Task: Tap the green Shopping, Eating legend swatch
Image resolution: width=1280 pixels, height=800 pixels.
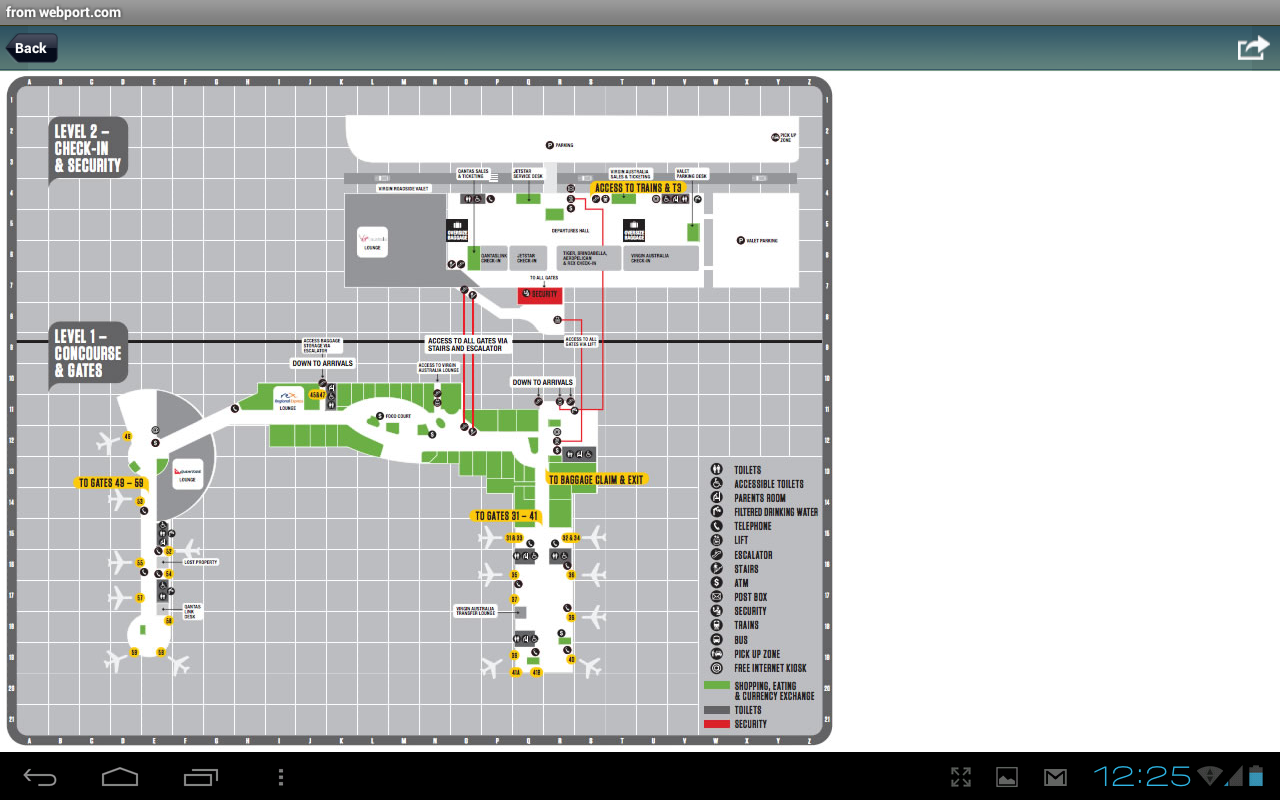Action: click(717, 685)
